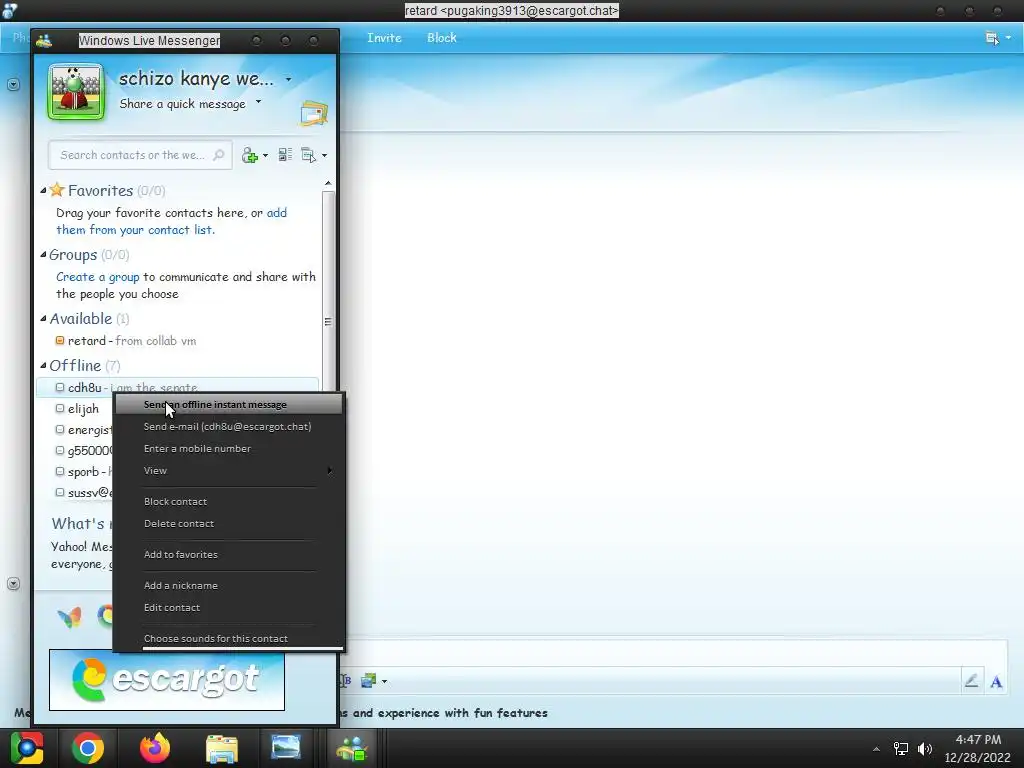
Task: Open the quick message dropdown arrow
Action: click(x=259, y=102)
